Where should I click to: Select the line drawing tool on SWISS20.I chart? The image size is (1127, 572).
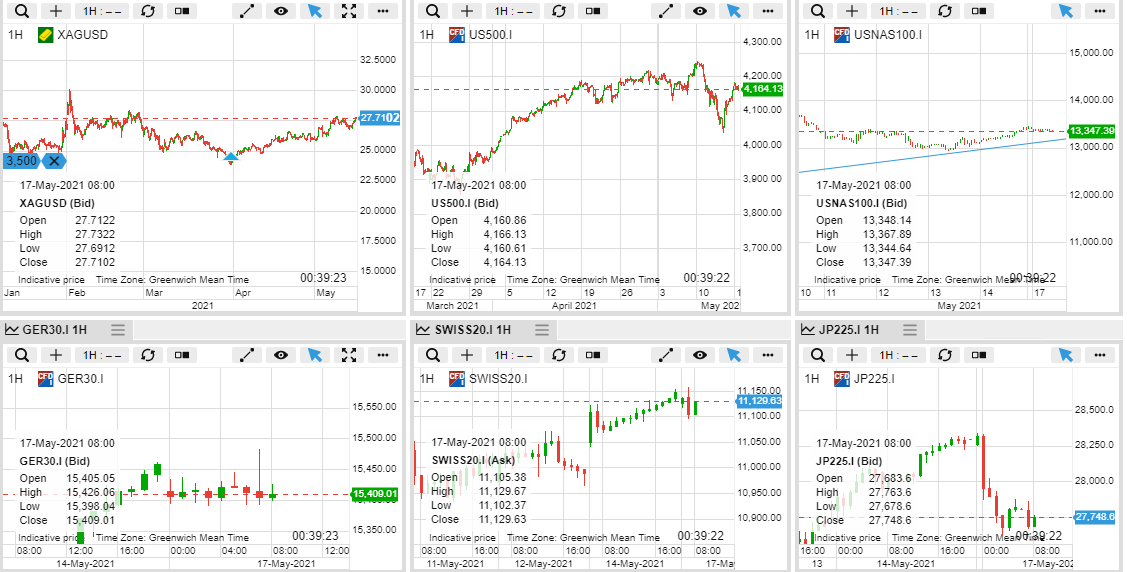tap(666, 355)
